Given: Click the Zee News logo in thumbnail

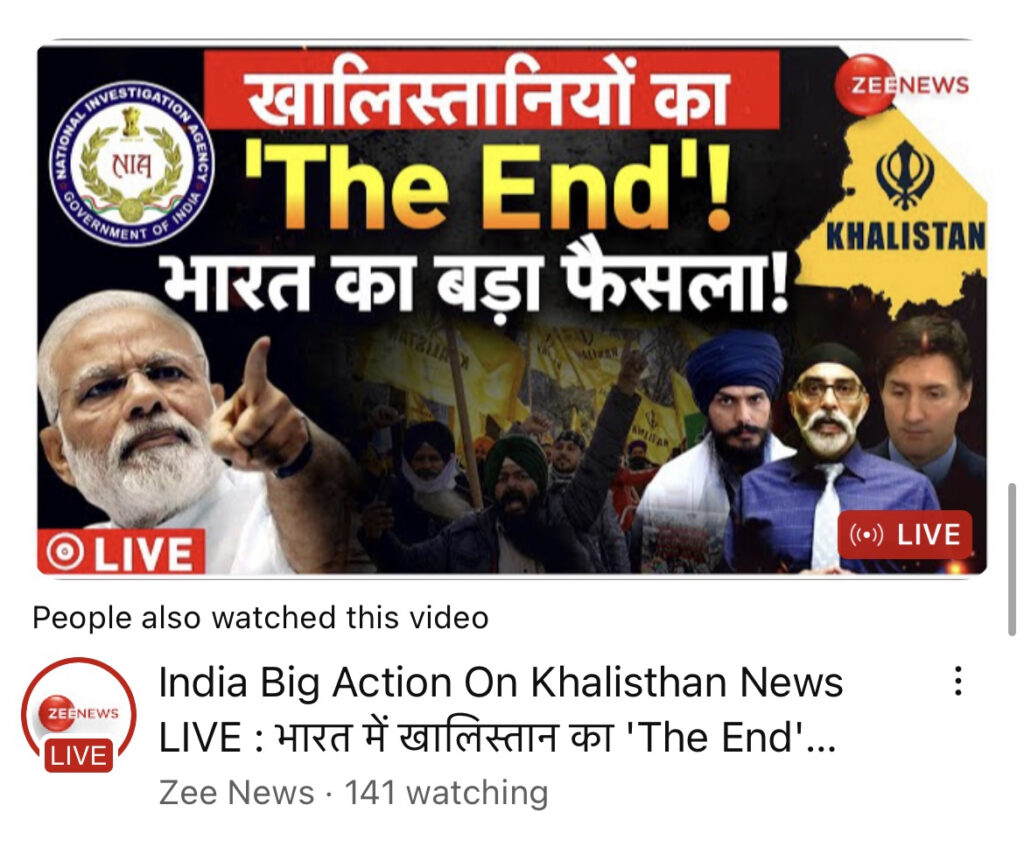Looking at the screenshot, I should [902, 84].
